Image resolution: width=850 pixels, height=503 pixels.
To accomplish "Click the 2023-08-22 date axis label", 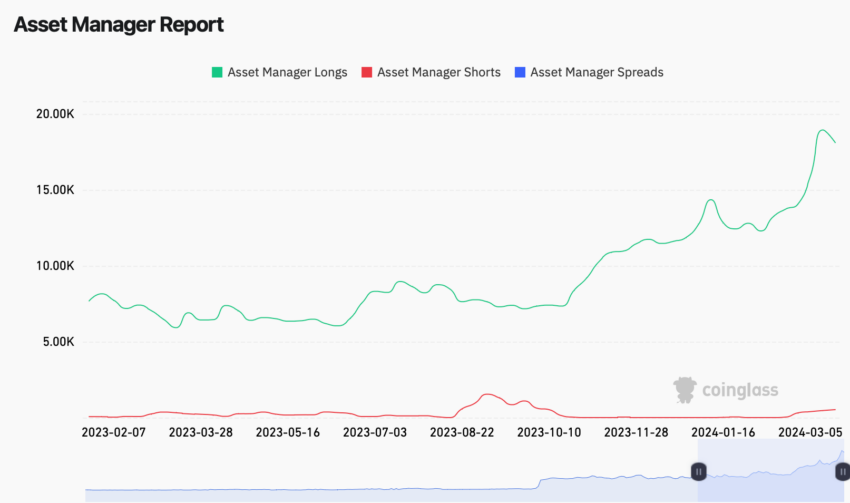I will tap(462, 433).
